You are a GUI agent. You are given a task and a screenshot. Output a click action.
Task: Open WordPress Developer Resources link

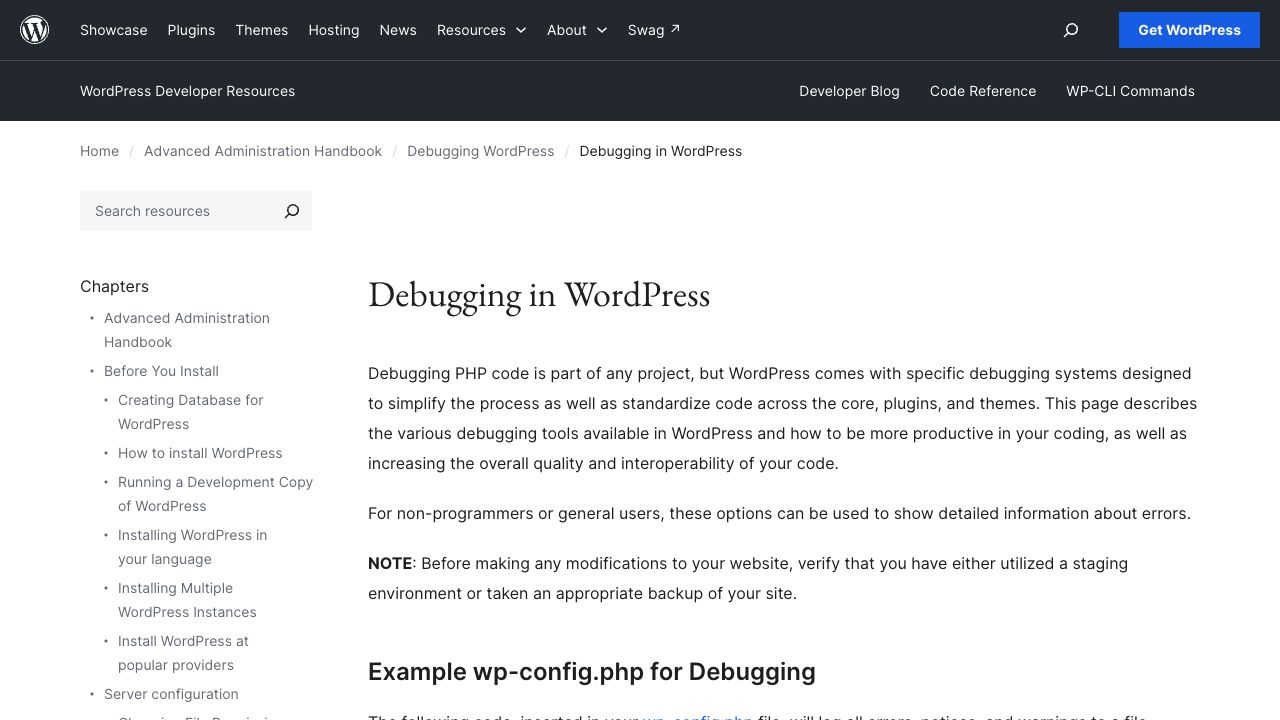click(187, 91)
